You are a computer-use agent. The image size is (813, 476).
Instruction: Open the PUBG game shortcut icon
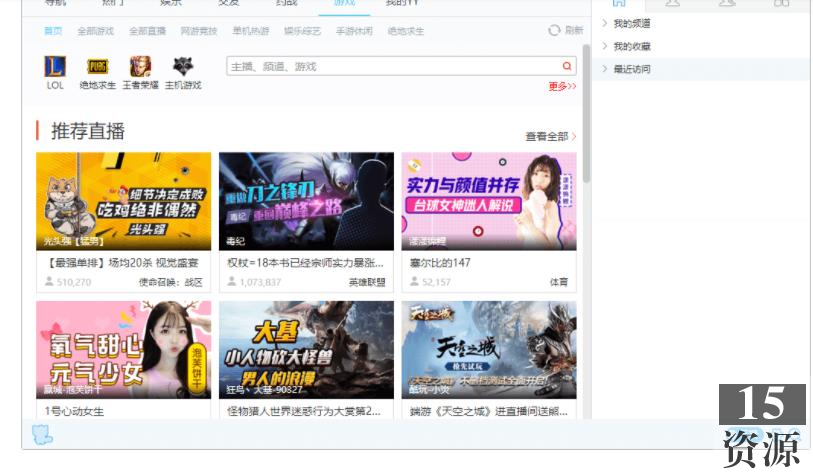[97, 66]
